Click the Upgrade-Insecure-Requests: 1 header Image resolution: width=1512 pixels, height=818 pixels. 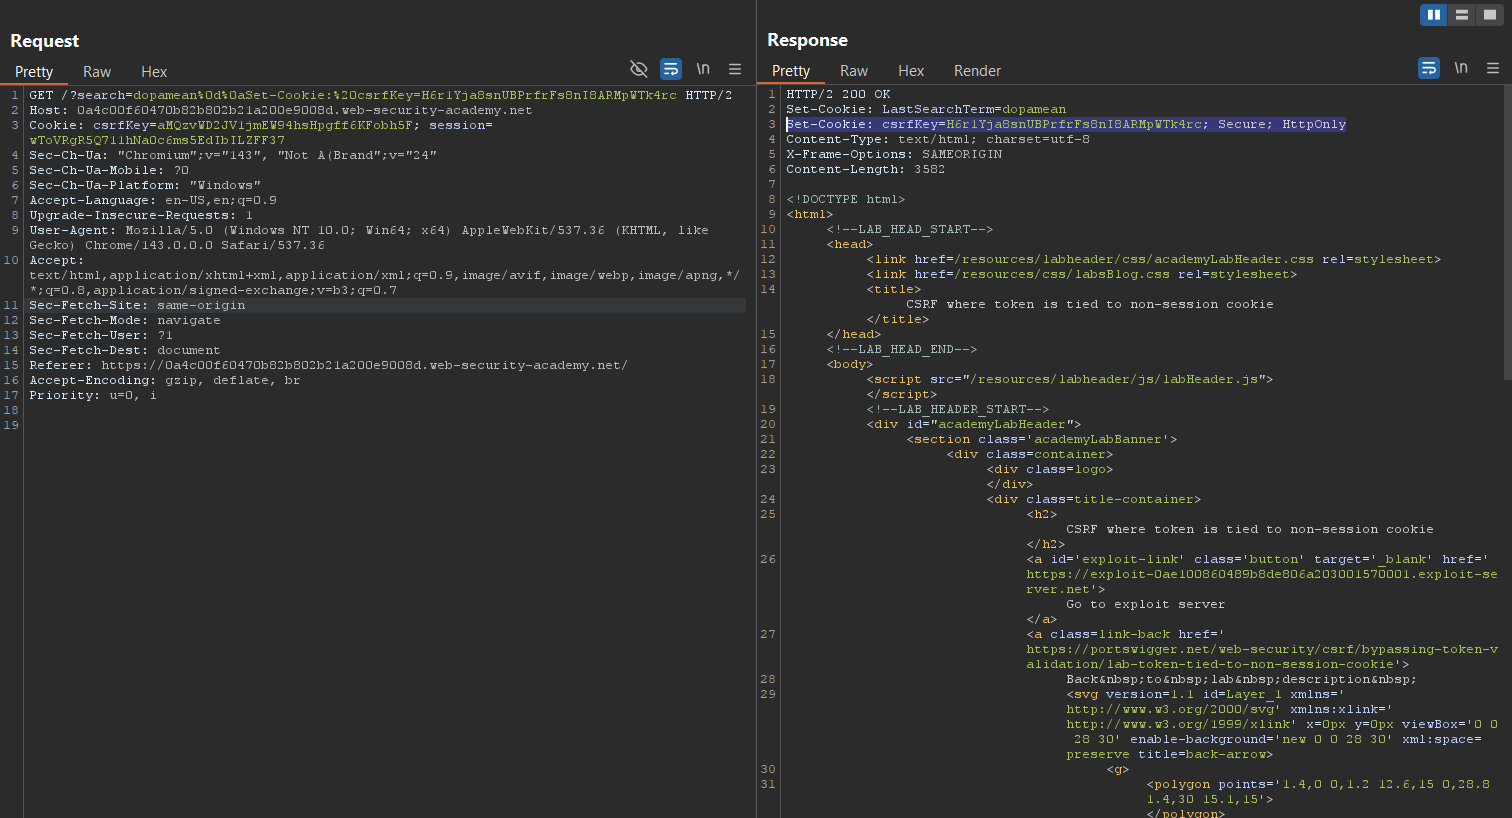tap(141, 215)
